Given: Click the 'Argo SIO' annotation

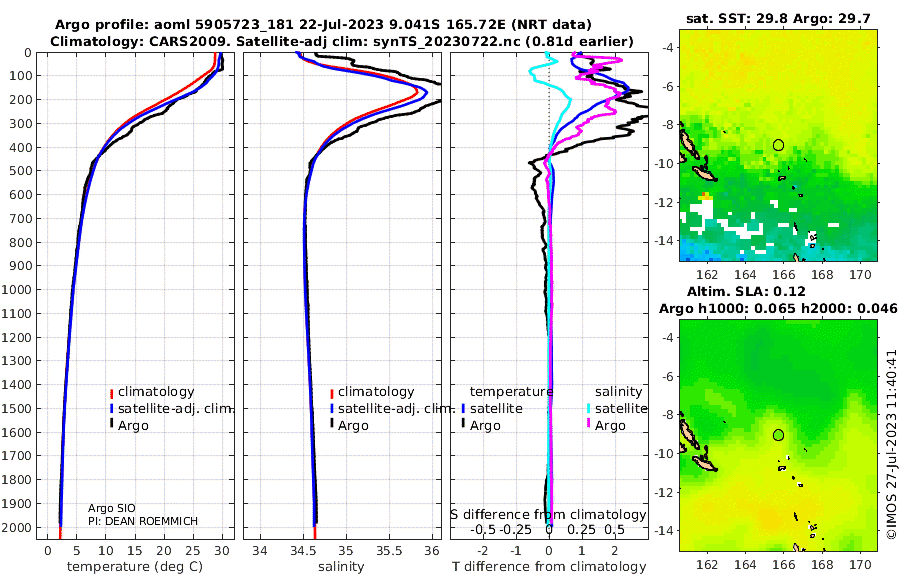Looking at the screenshot, I should click(x=112, y=508).
